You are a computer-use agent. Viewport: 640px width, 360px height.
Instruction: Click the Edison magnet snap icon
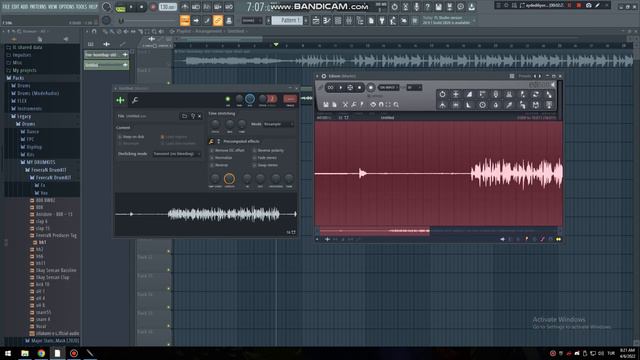tap(381, 105)
